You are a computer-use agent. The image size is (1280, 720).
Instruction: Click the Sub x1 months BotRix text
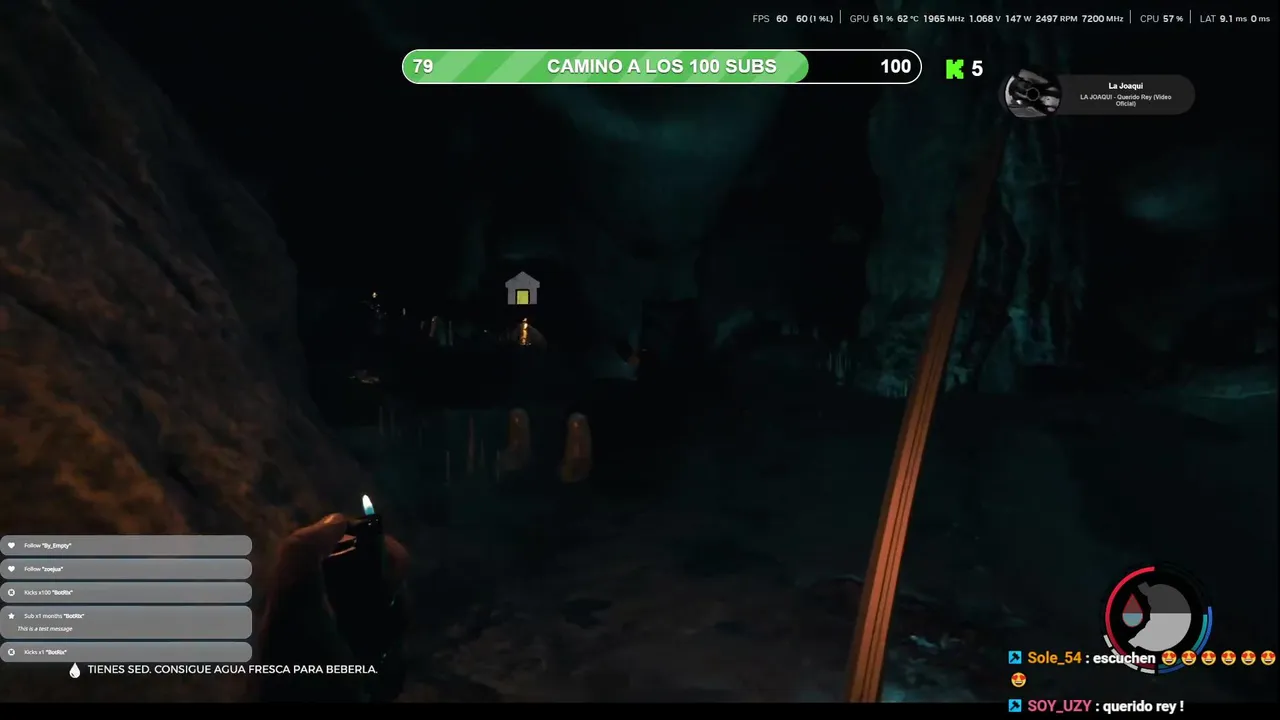point(54,616)
